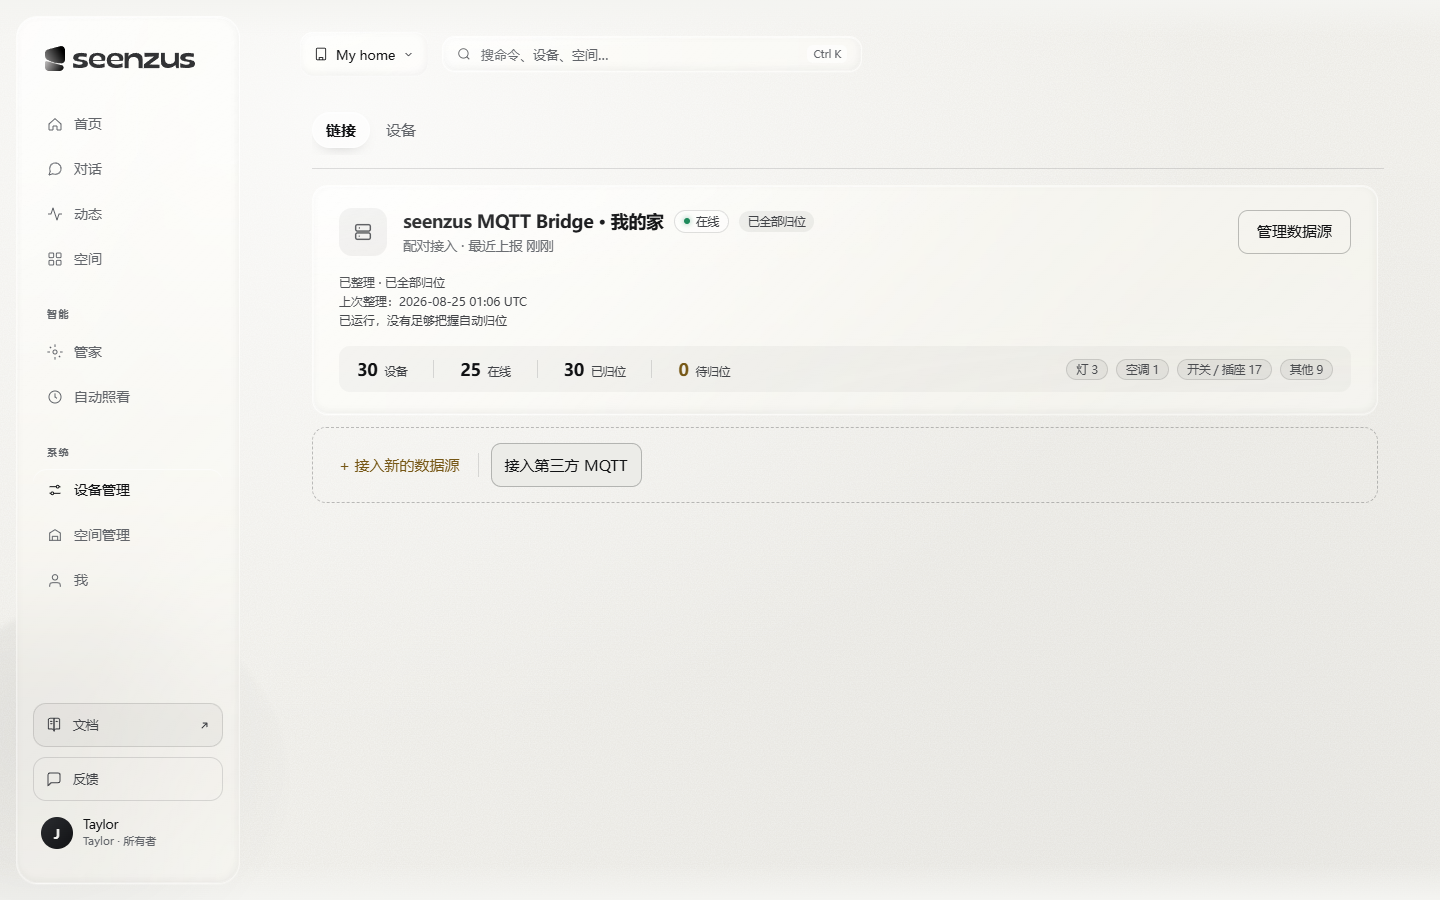Click the 开关 / 插座 17 tag
1440x900 pixels.
[x=1224, y=370]
